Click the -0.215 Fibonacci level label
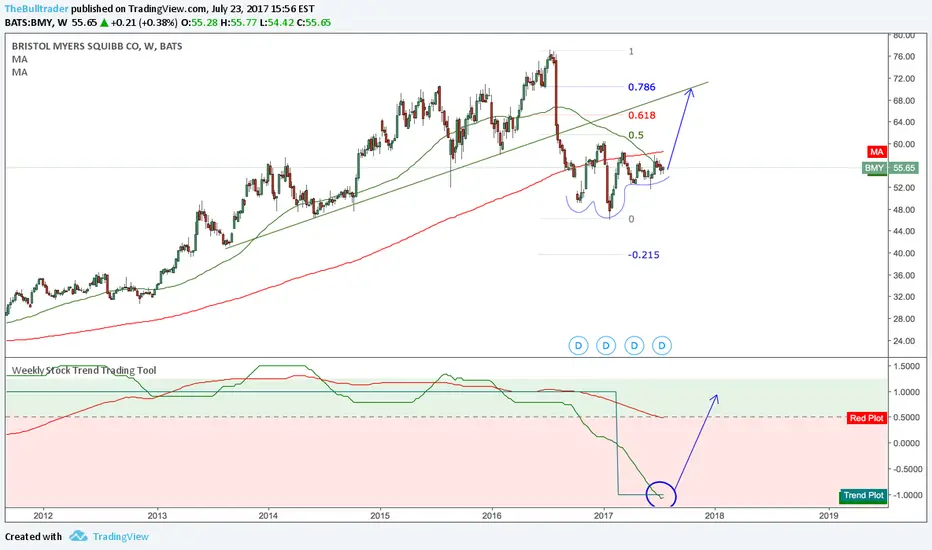This screenshot has height=550, width=932. (x=644, y=254)
